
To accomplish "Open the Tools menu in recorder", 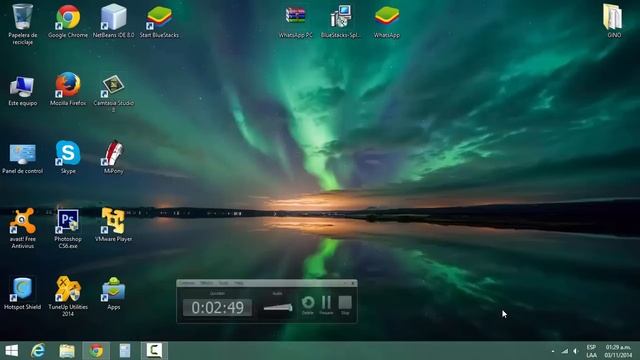I will (x=224, y=283).
